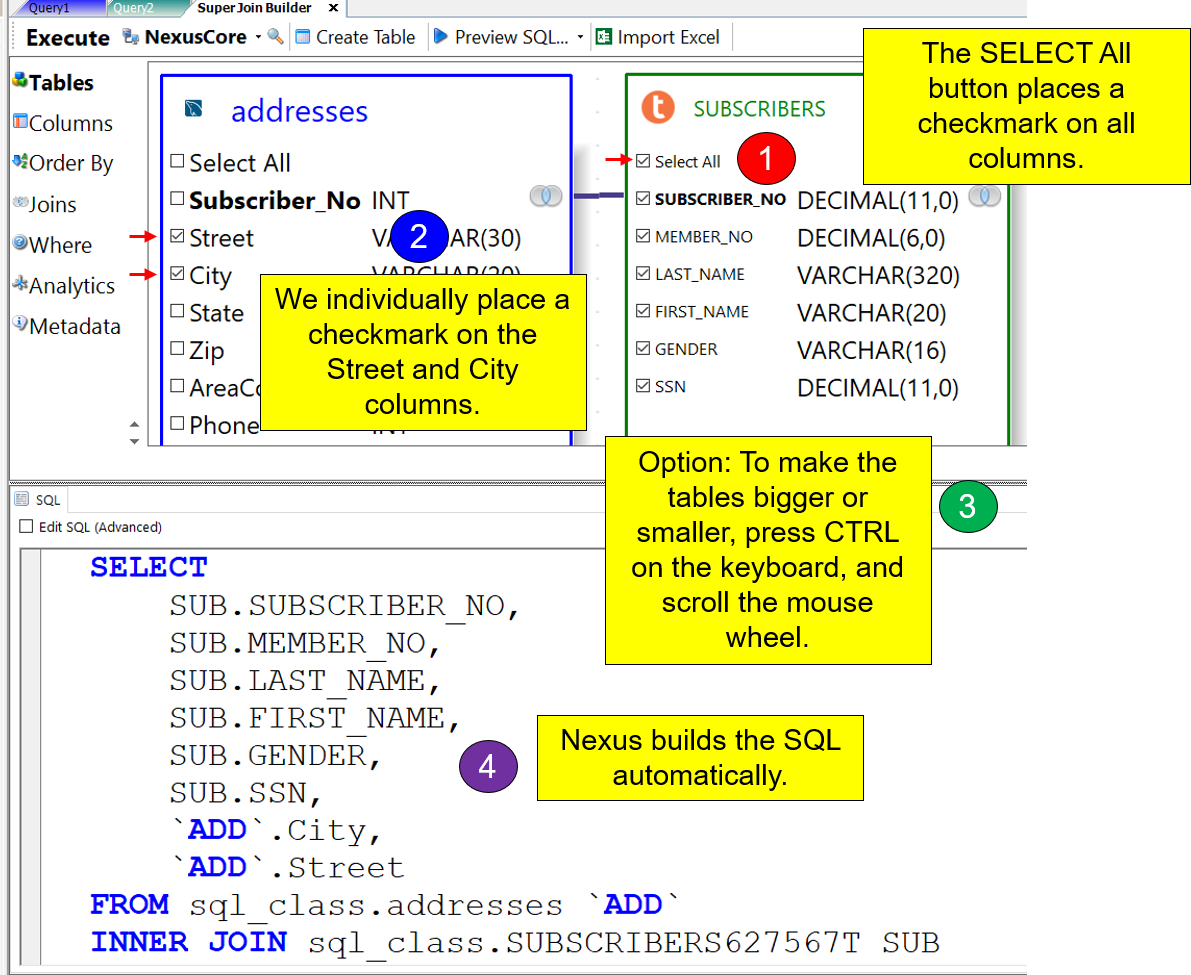Image resolution: width=1191 pixels, height=975 pixels.
Task: Click the join icon on SUBSCRIBER_NO DECIMAL row
Action: click(x=984, y=196)
